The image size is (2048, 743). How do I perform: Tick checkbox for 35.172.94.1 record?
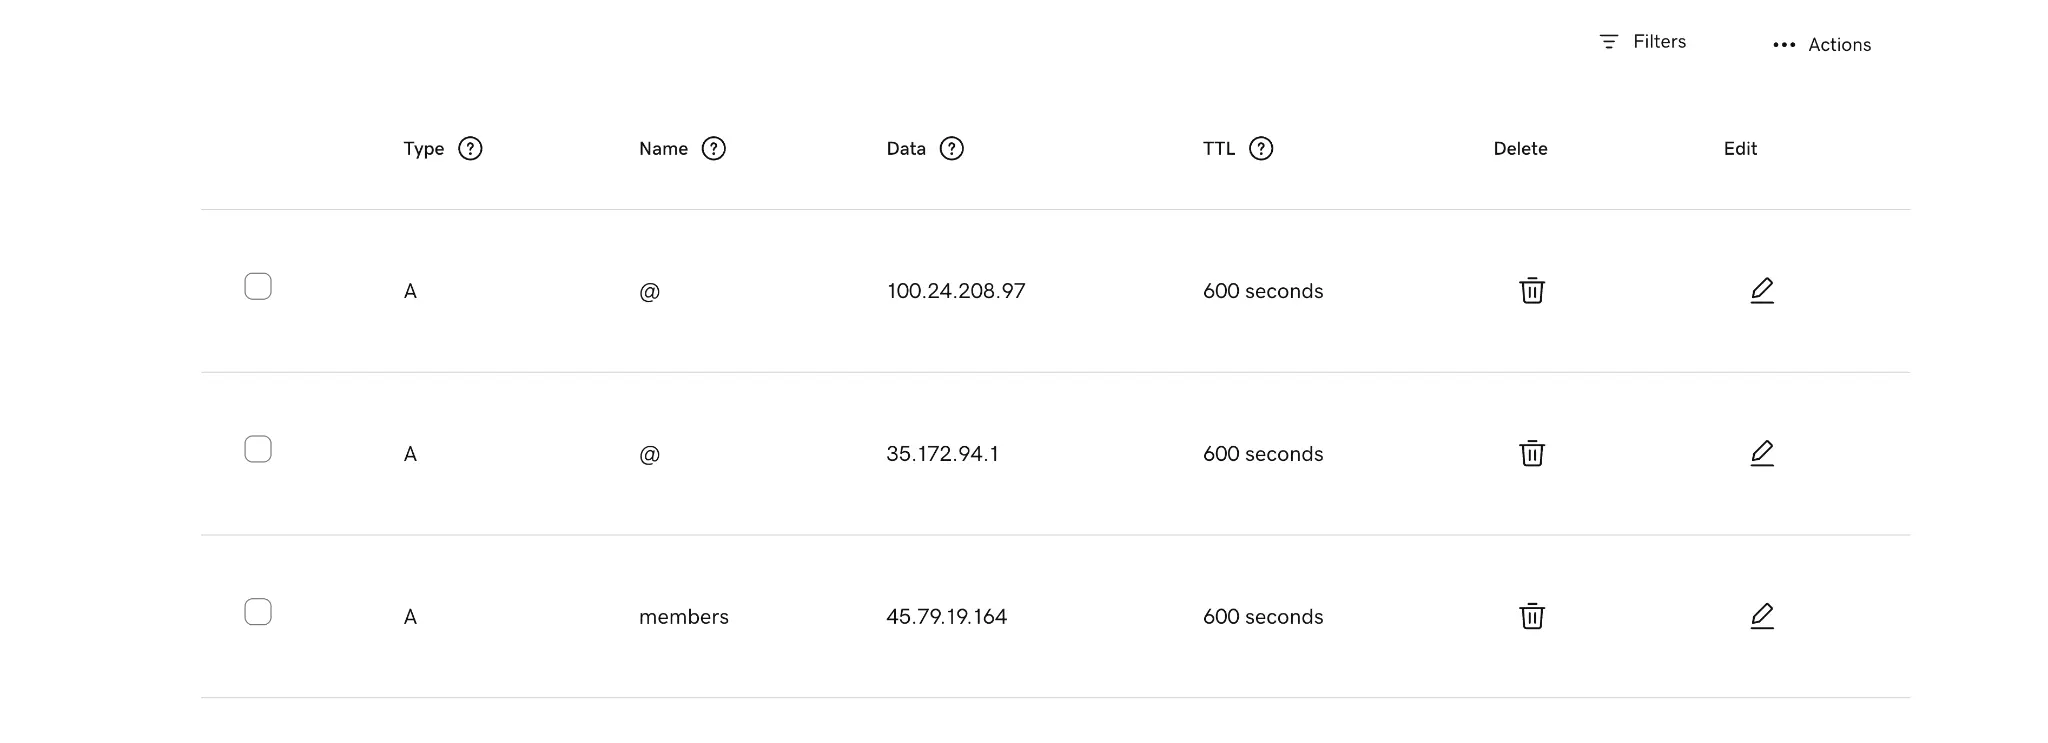(258, 450)
